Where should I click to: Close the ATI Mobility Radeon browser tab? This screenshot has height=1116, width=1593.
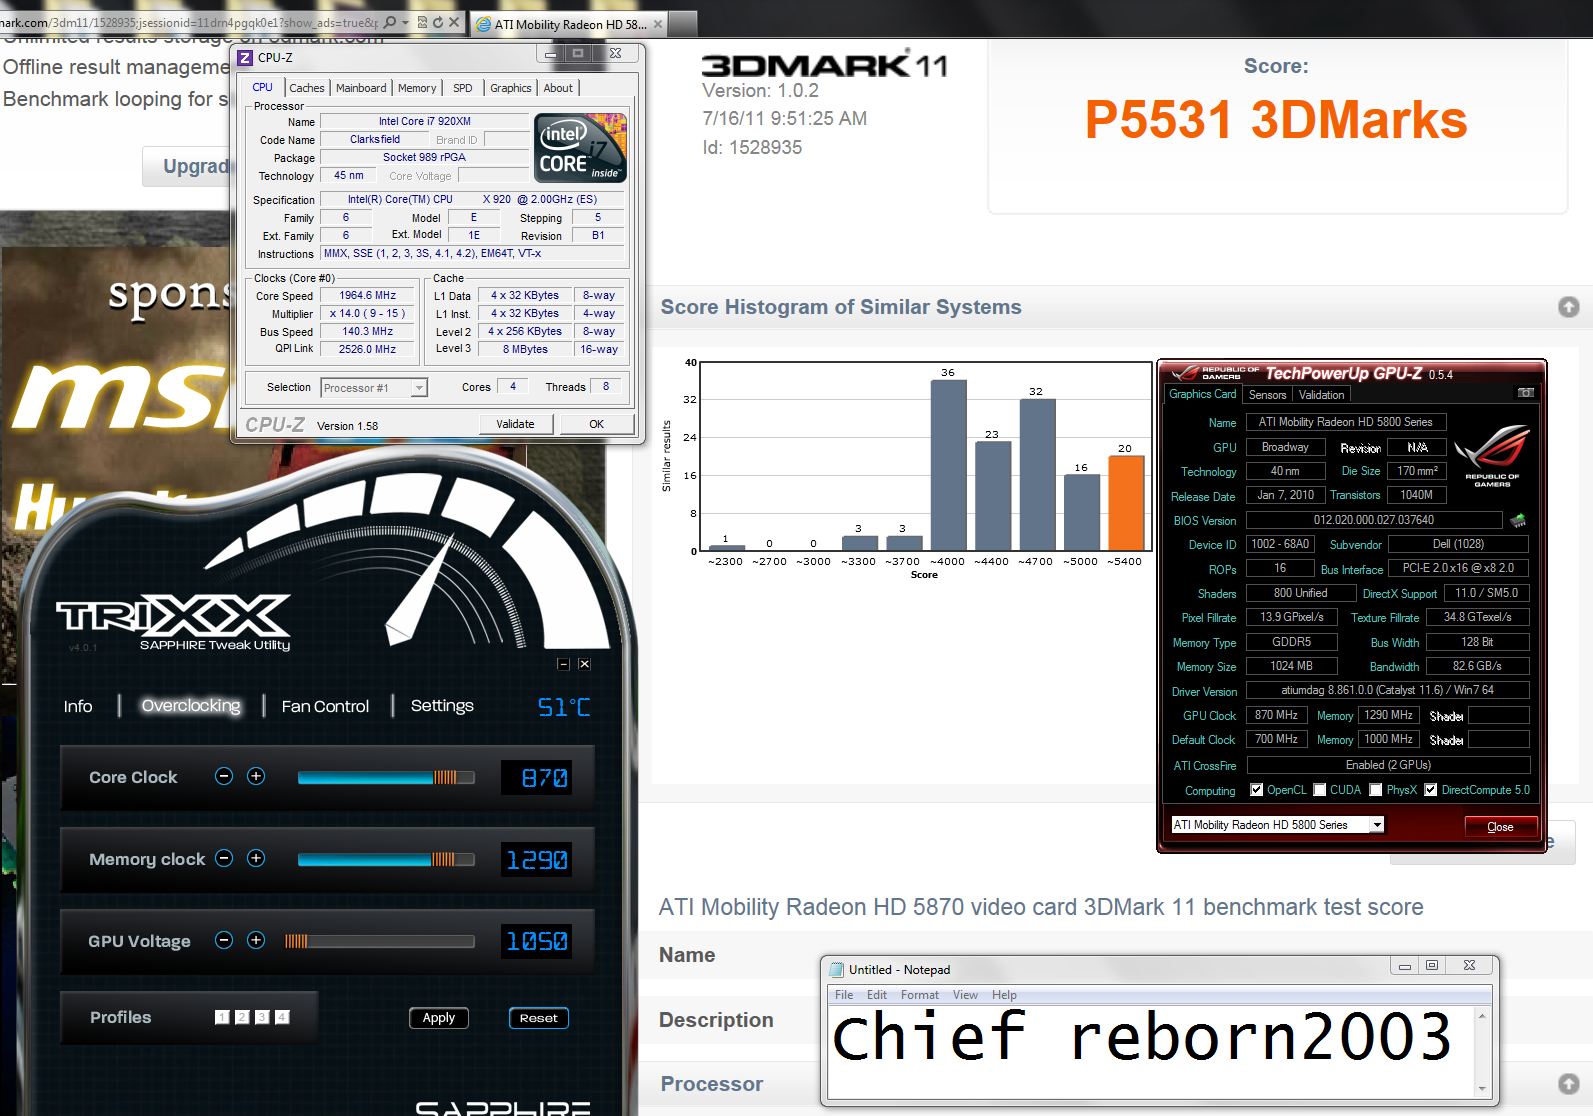657,24
